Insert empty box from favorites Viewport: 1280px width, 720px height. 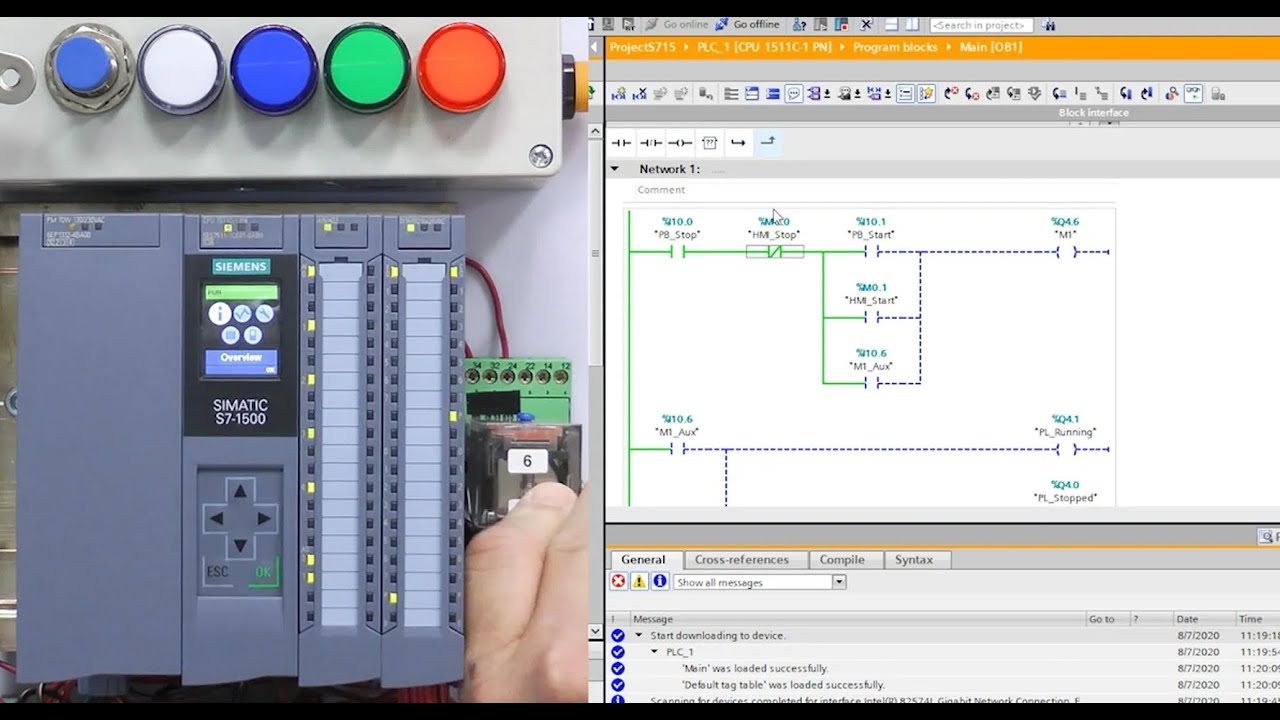click(710, 143)
